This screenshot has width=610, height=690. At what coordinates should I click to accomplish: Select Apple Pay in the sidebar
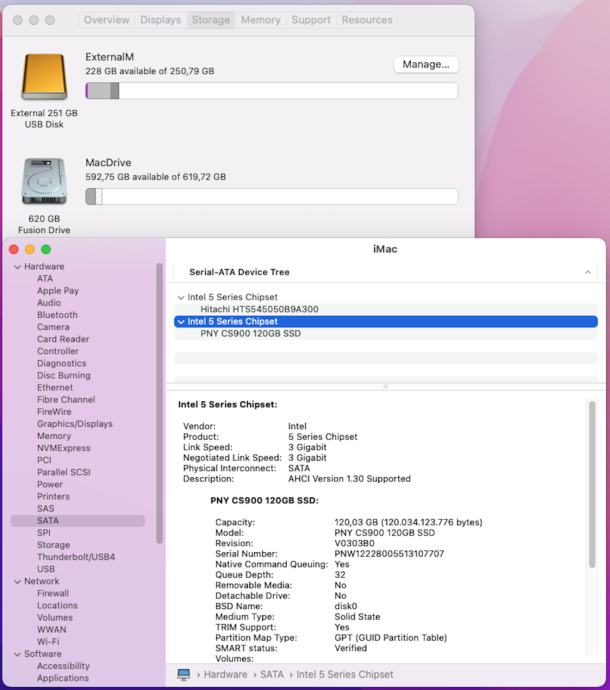58,291
